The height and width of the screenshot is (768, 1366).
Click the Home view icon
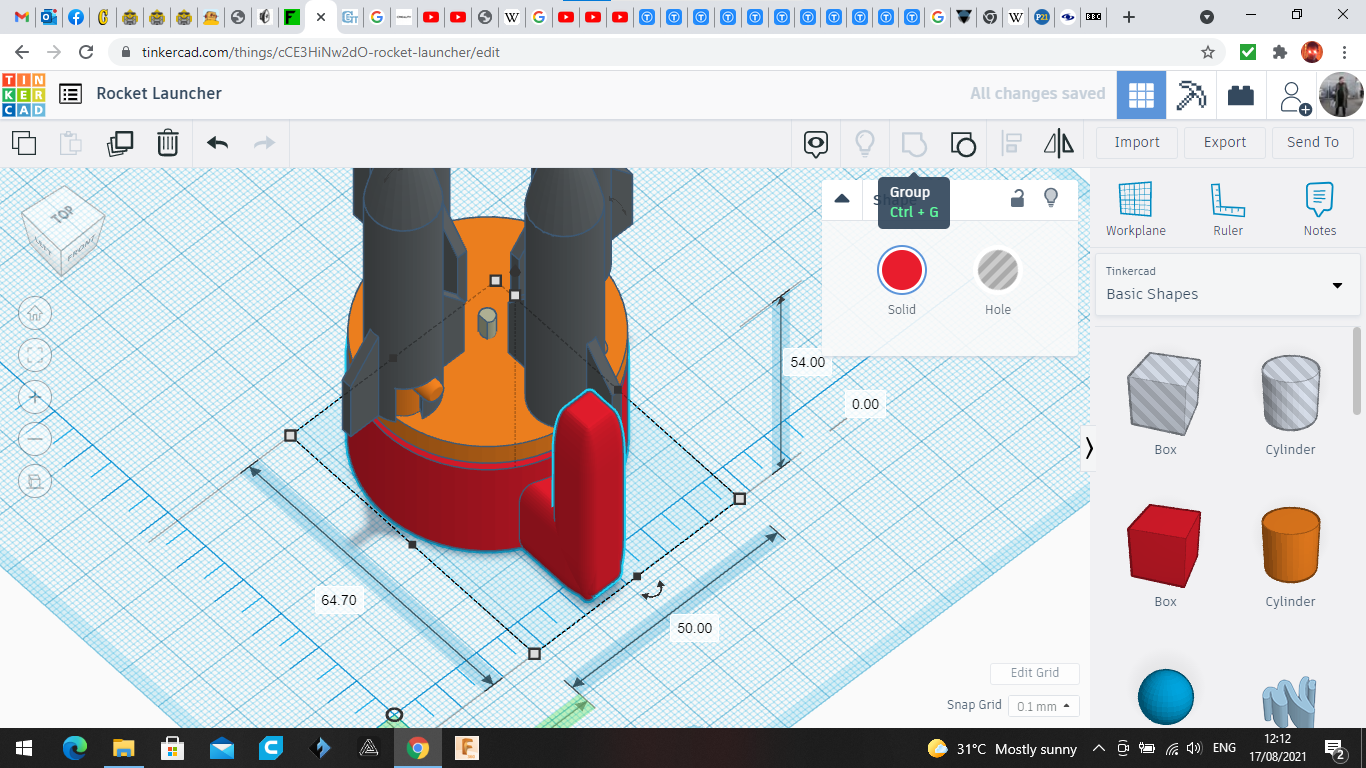[35, 313]
